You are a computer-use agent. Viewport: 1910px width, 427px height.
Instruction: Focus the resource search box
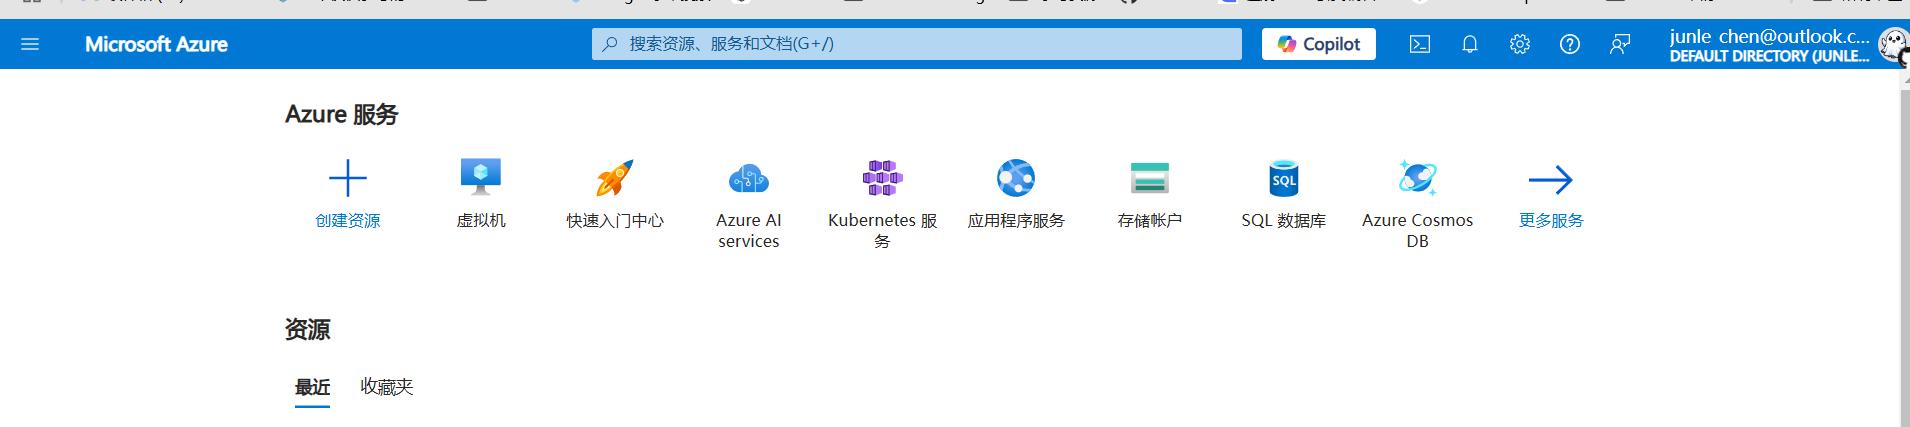pos(916,44)
